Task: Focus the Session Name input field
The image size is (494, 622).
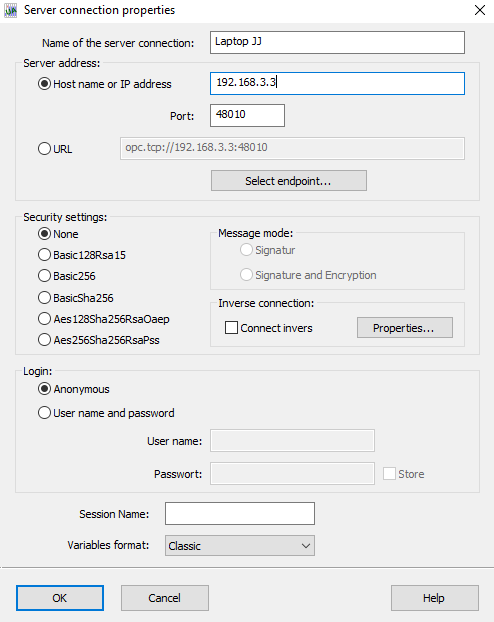Action: tap(240, 513)
